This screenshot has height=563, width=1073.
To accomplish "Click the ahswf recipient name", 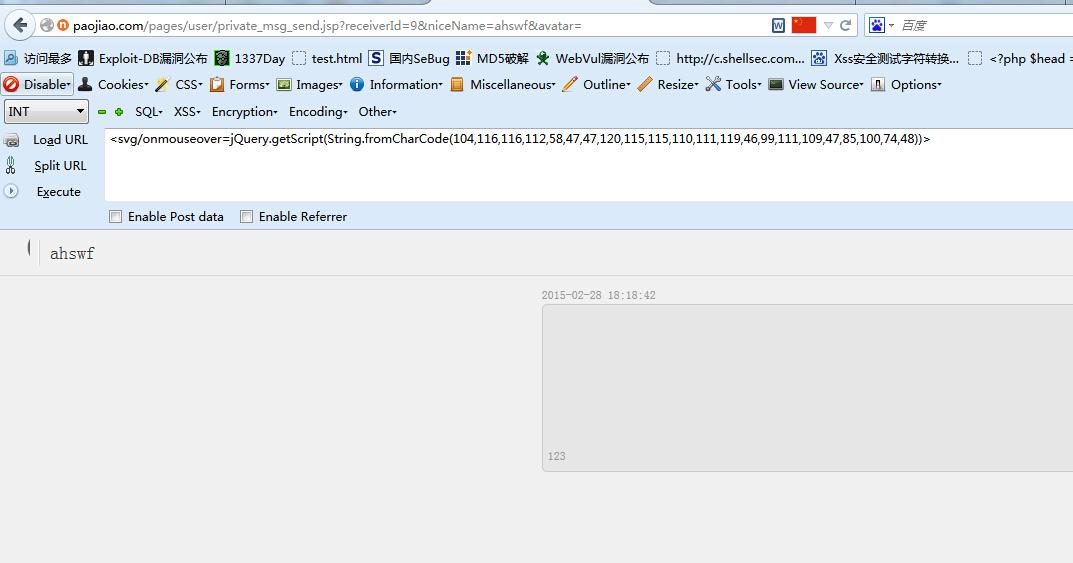I will [x=72, y=254].
